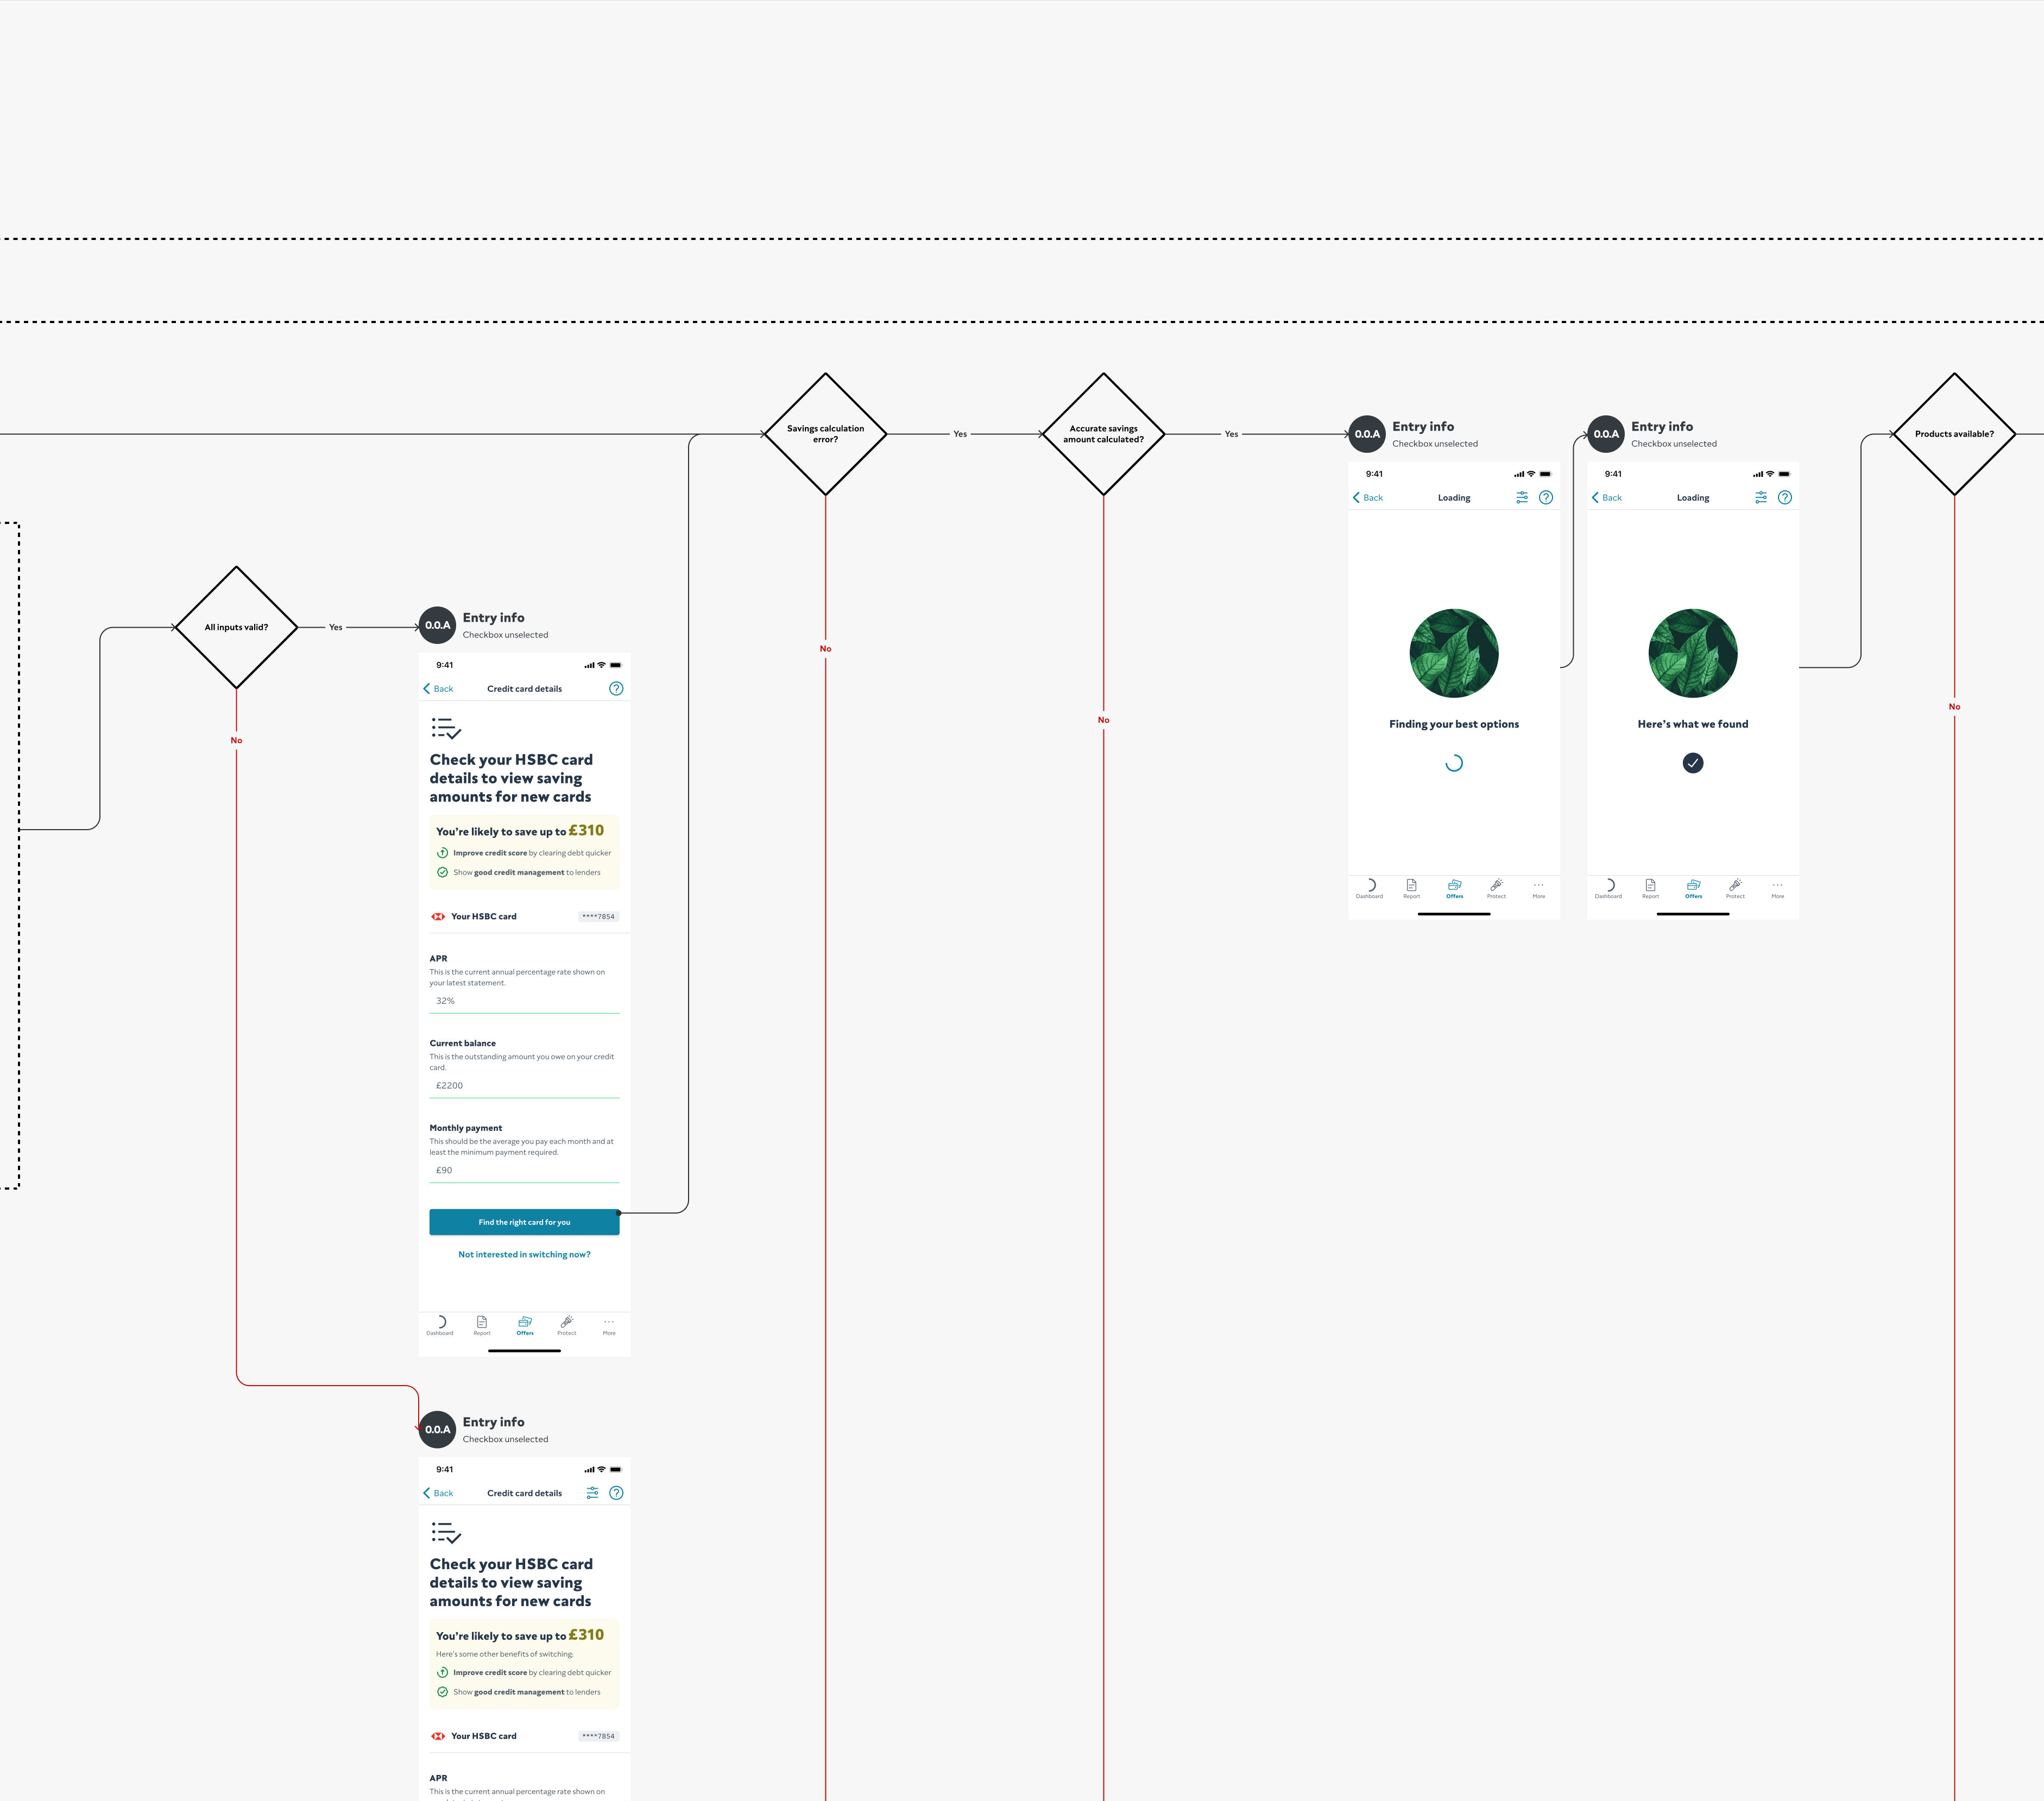Click filter sliders icon on Finding your best options screen

coord(1521,497)
